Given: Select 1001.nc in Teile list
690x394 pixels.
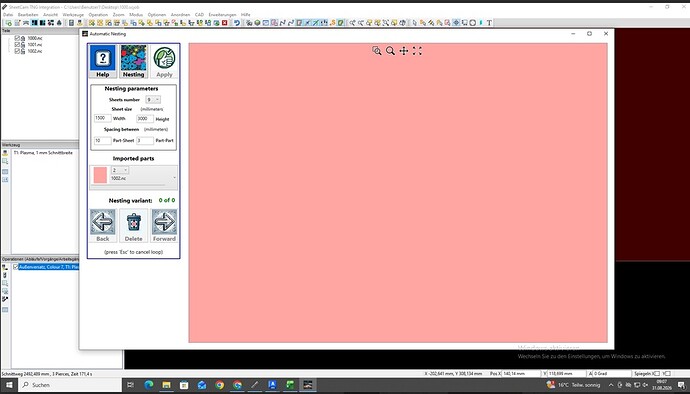Looking at the screenshot, I should (35, 44).
